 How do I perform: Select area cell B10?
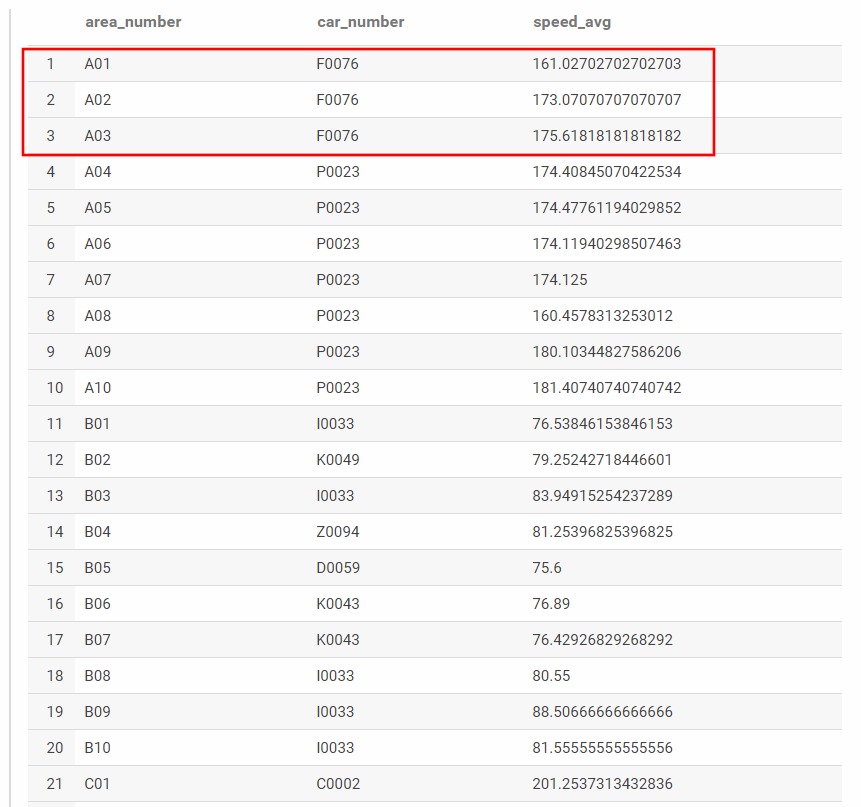coord(98,748)
